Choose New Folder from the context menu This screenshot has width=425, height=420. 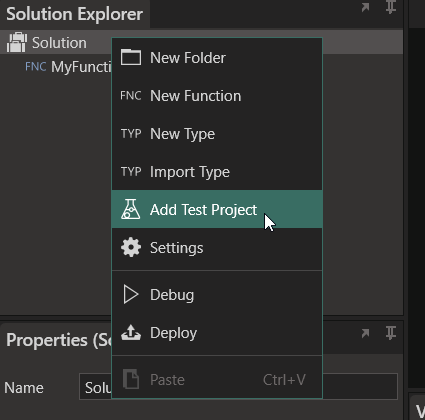tap(217, 58)
